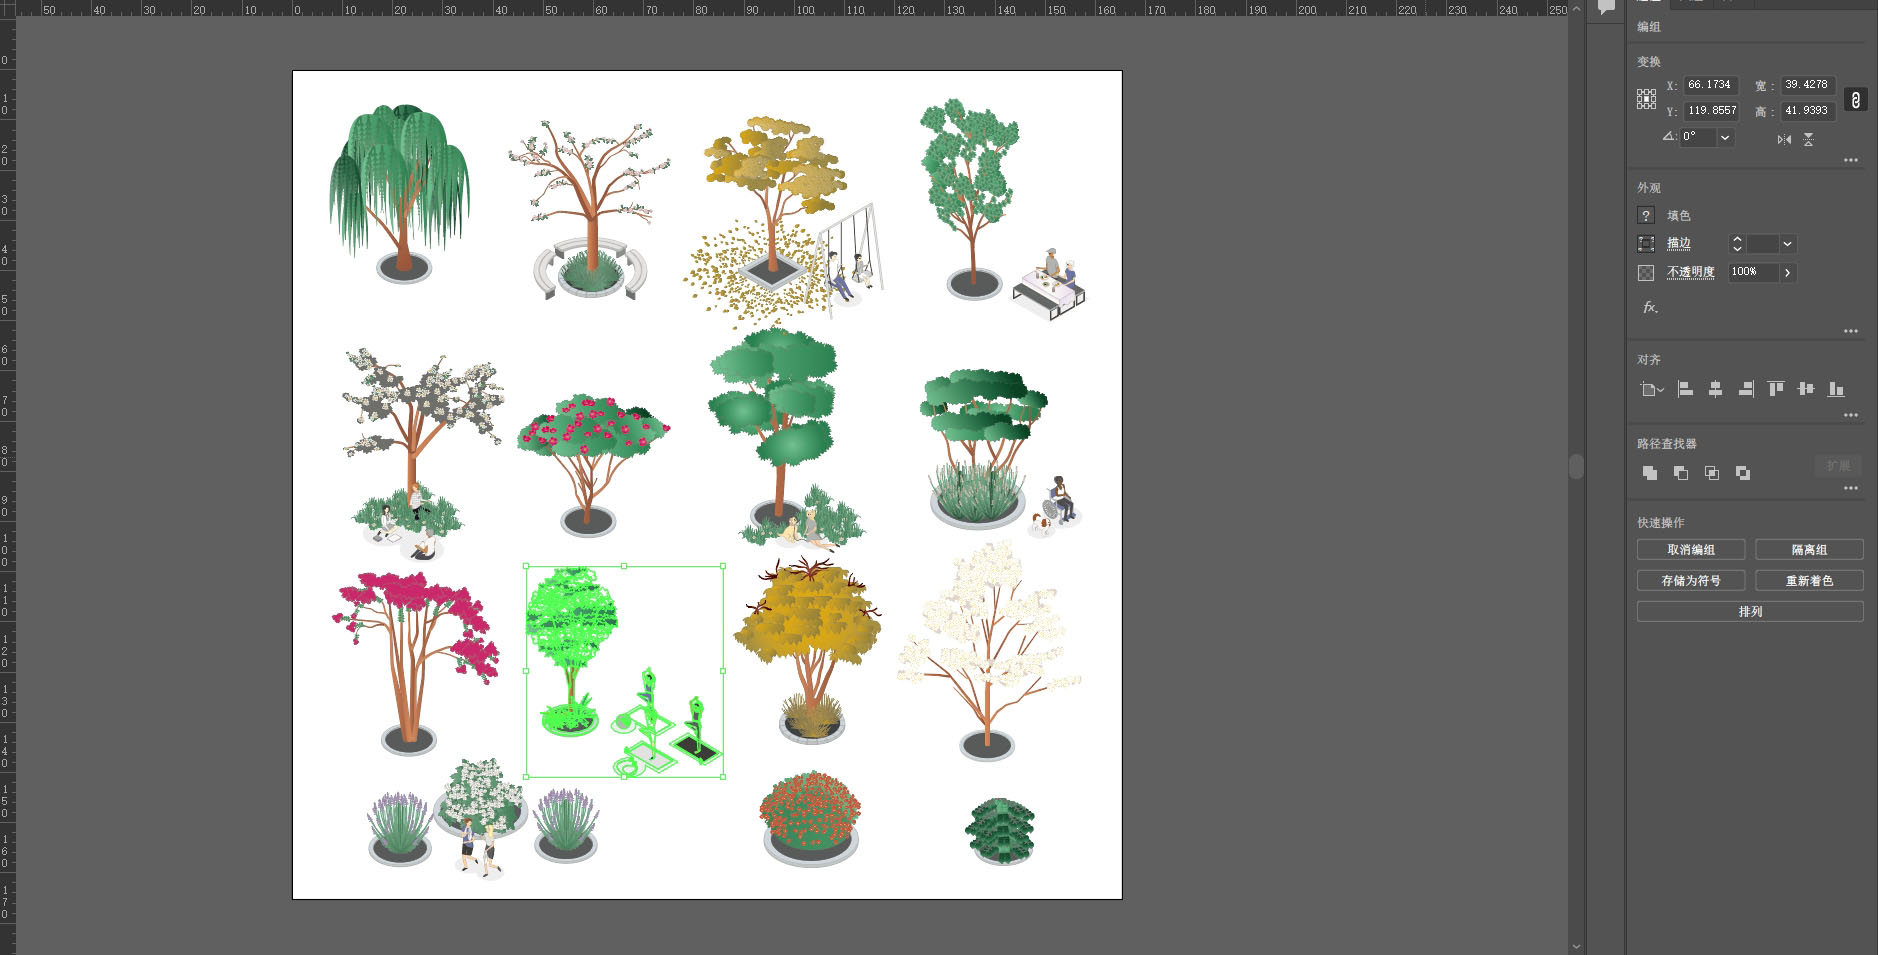Screen dimensions: 1878x955
Task: Click the X position input field
Action: pyautogui.click(x=1710, y=85)
